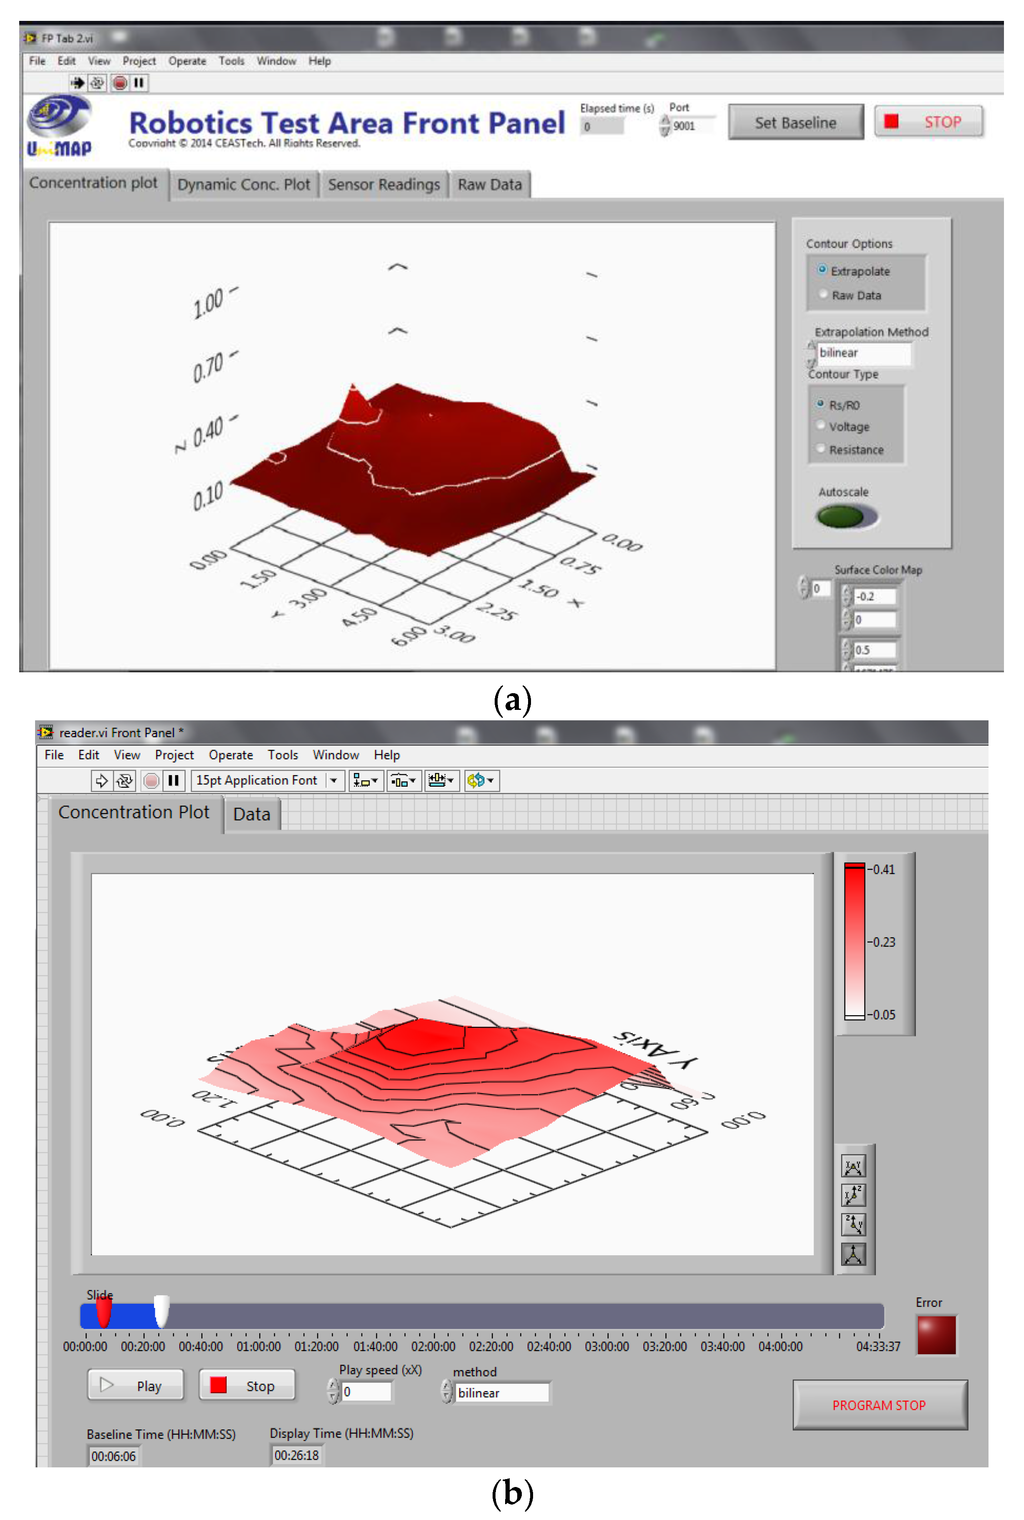
Task: Click the red STOP button
Action: (x=929, y=121)
